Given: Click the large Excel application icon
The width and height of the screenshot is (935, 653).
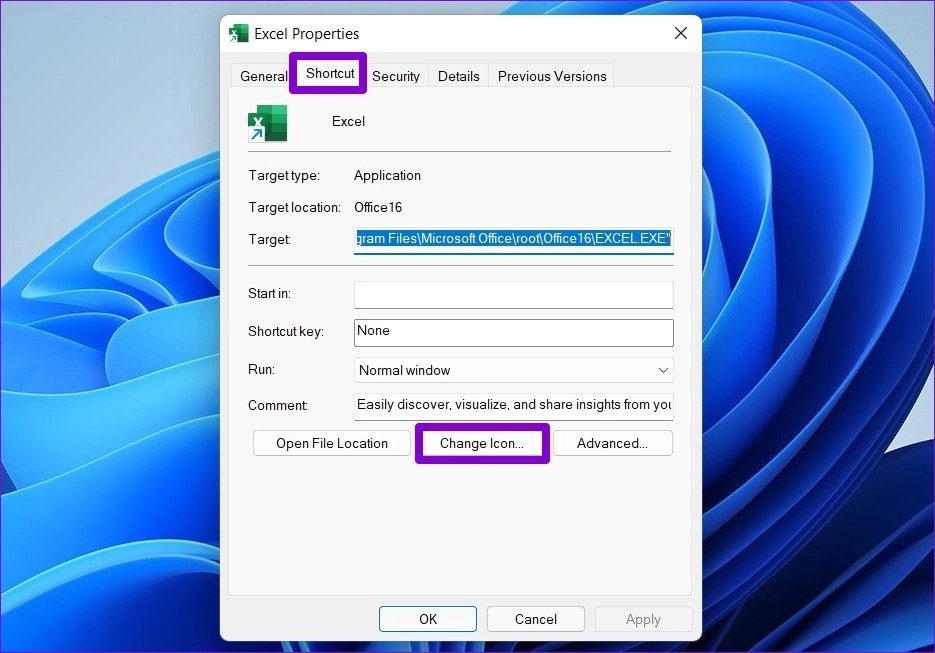Looking at the screenshot, I should pos(267,123).
